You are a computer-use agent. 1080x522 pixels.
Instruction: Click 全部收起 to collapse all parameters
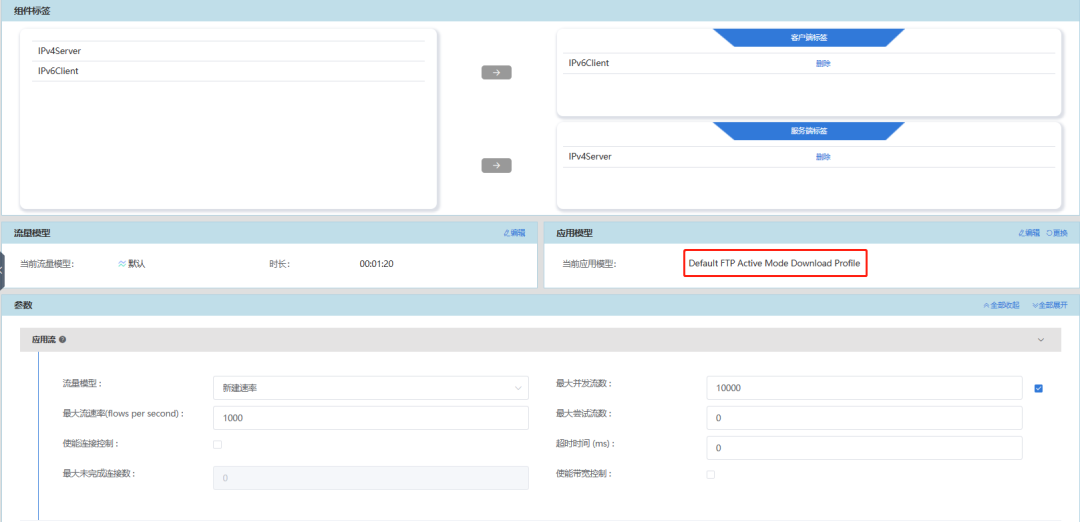(1001, 305)
